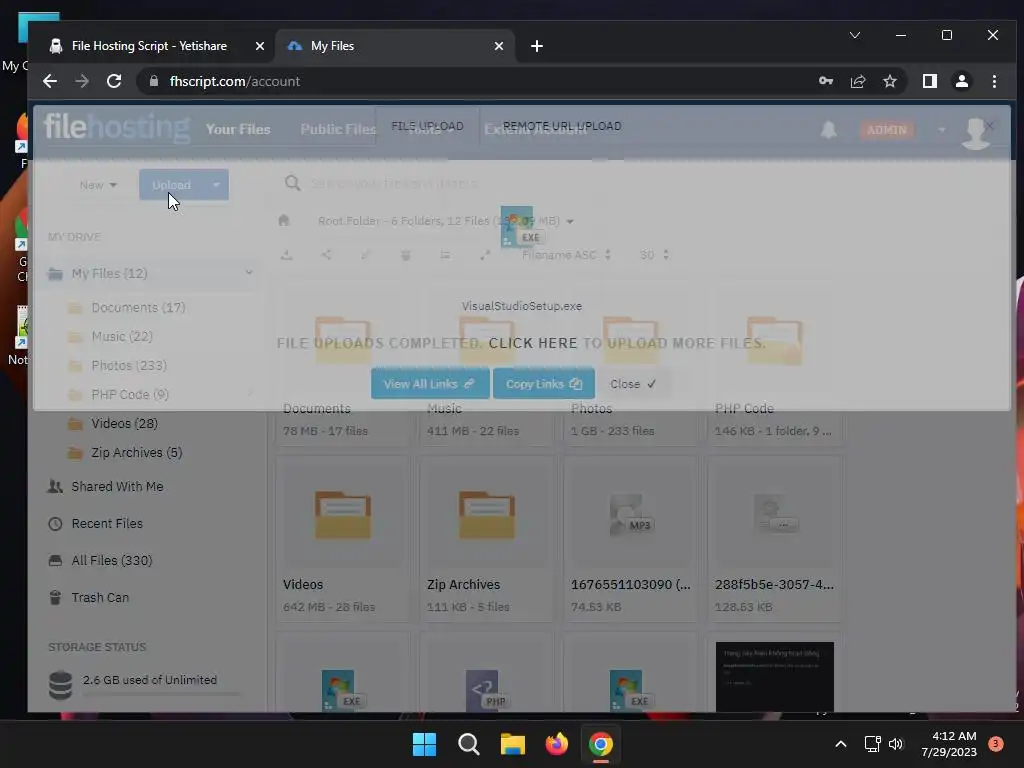1024x768 pixels.
Task: Open the Zip Archives folder thumbnail
Action: 487,515
